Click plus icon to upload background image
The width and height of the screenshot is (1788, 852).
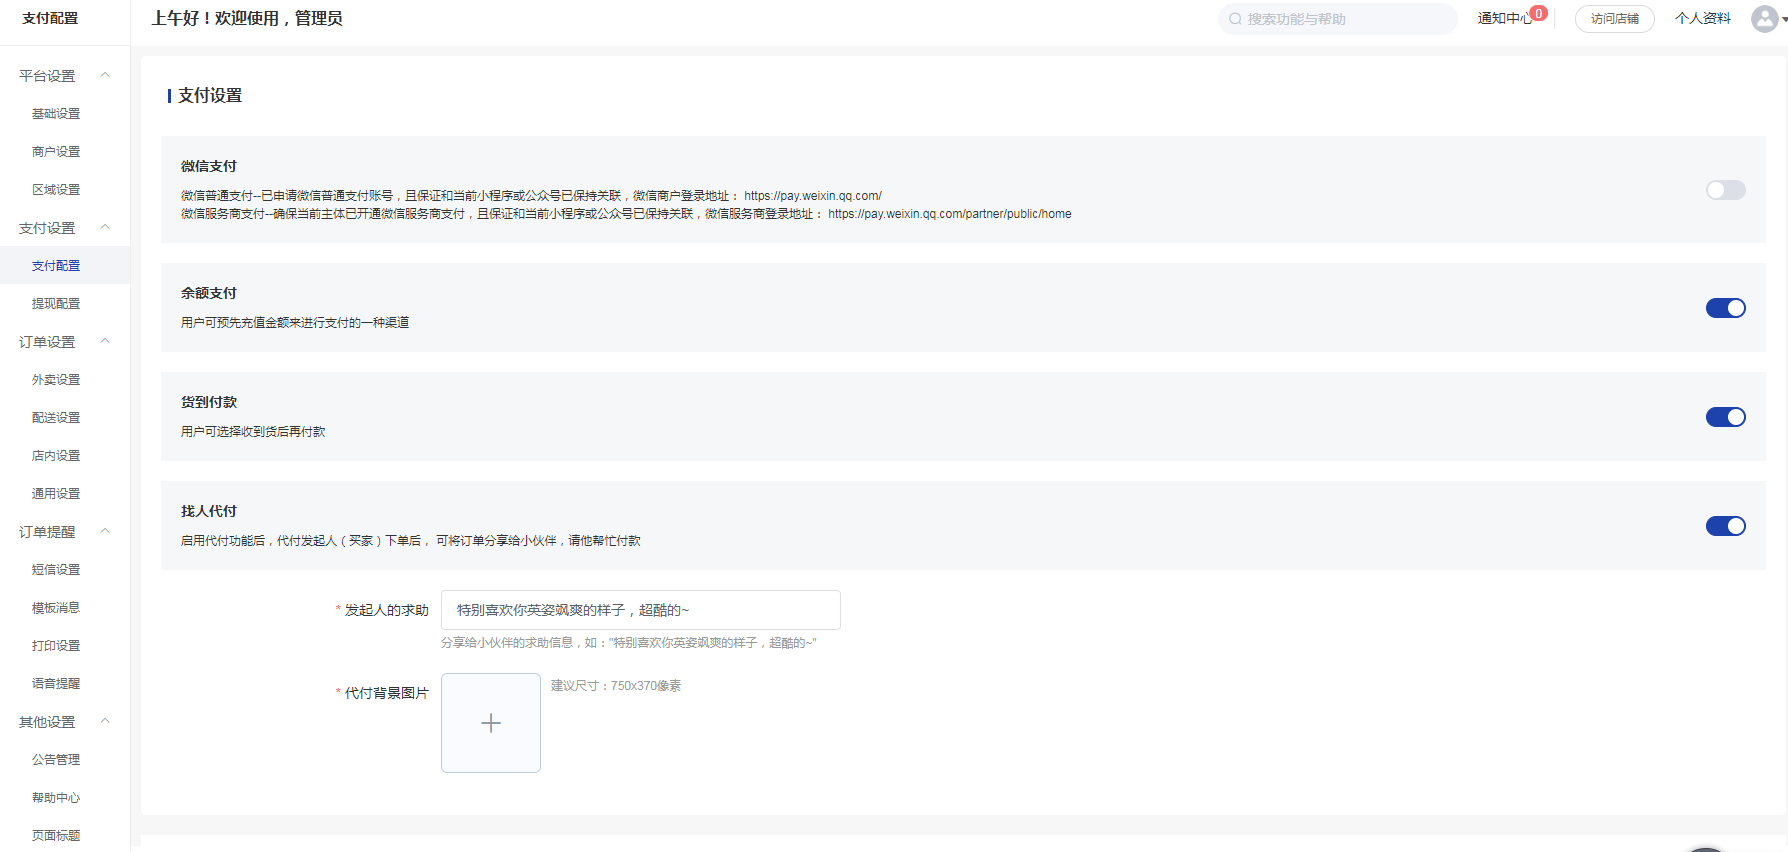click(x=491, y=723)
